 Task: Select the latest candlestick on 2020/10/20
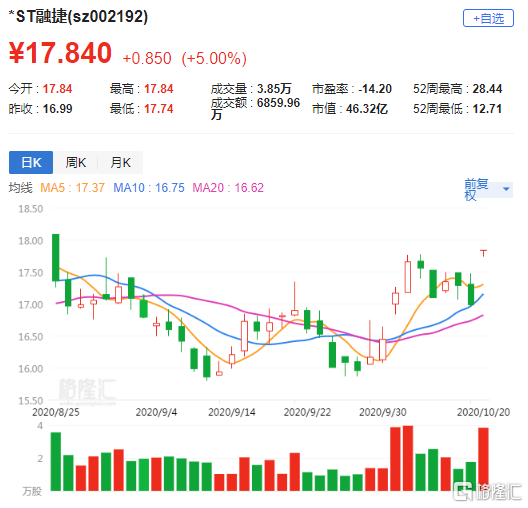pyautogui.click(x=484, y=253)
